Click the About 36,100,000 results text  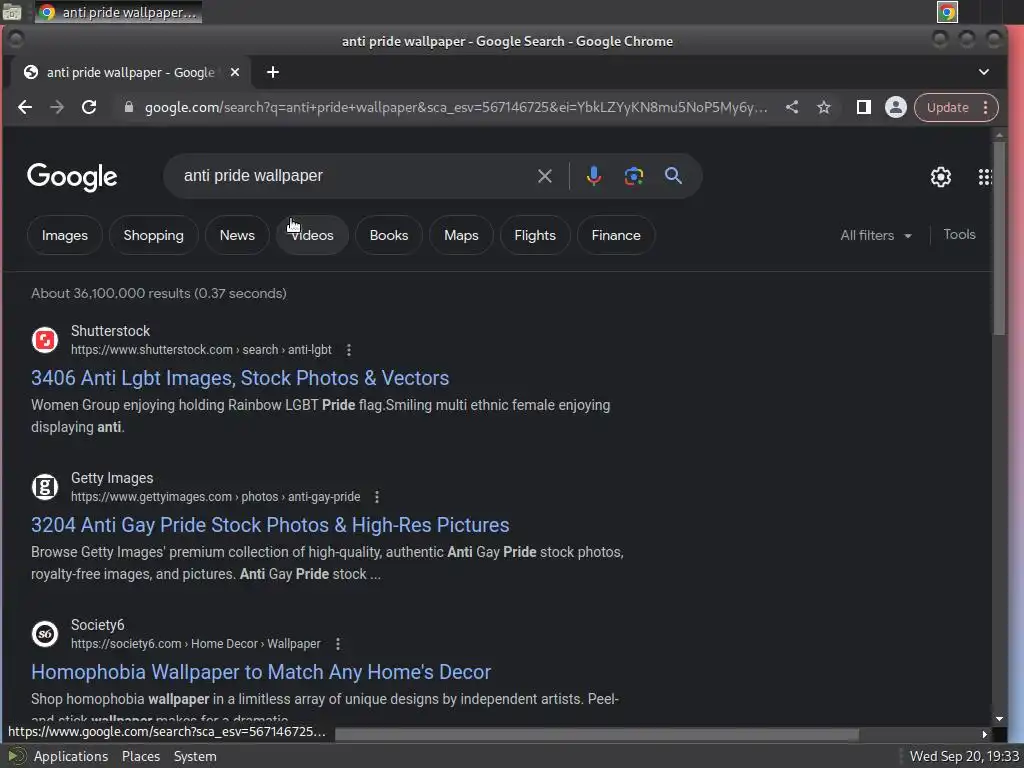point(159,293)
